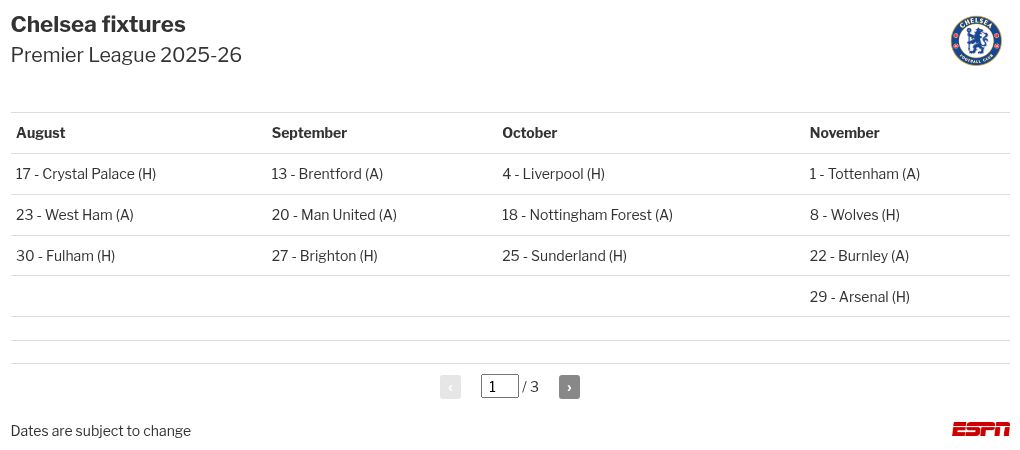Click the page number input field

point(499,386)
